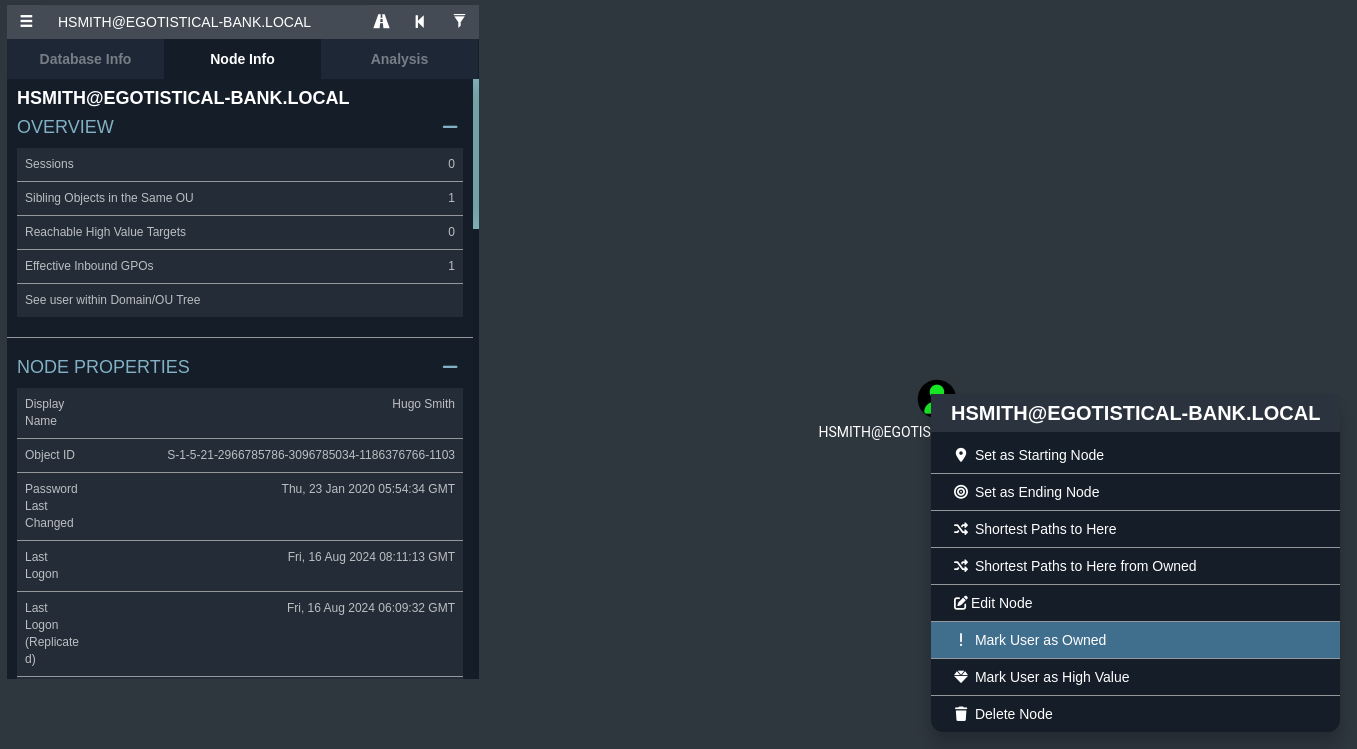
Task: Click the bullseye icon for Ending Node
Action: pos(961,492)
